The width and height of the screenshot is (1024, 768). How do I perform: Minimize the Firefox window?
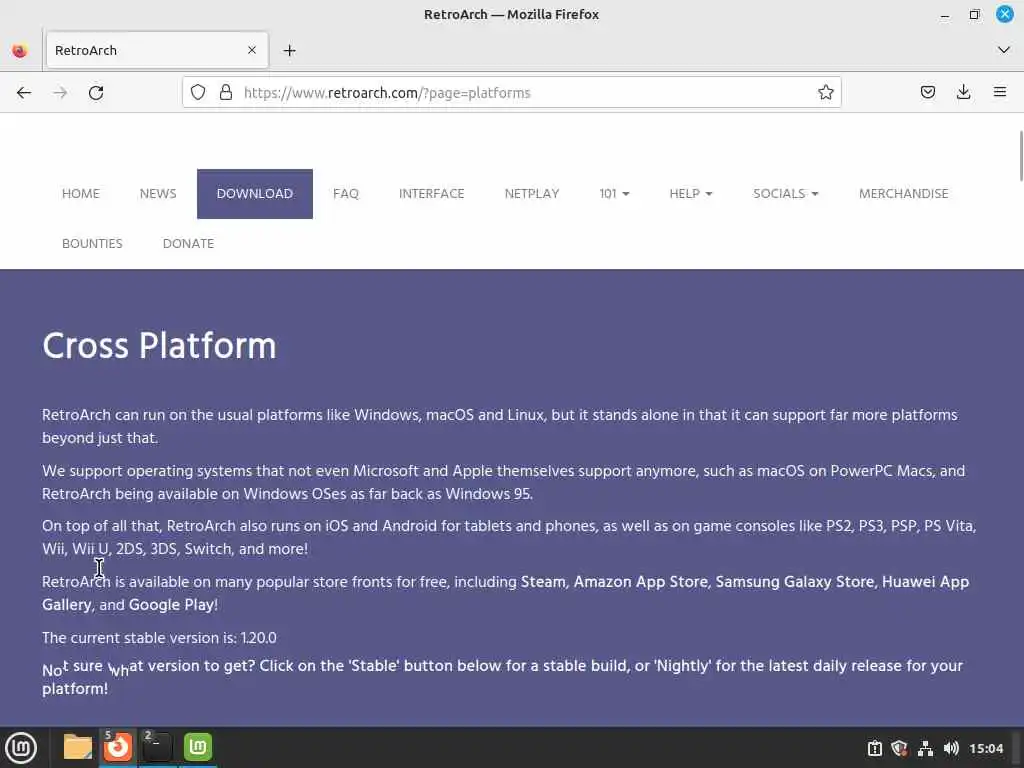pyautogui.click(x=945, y=14)
